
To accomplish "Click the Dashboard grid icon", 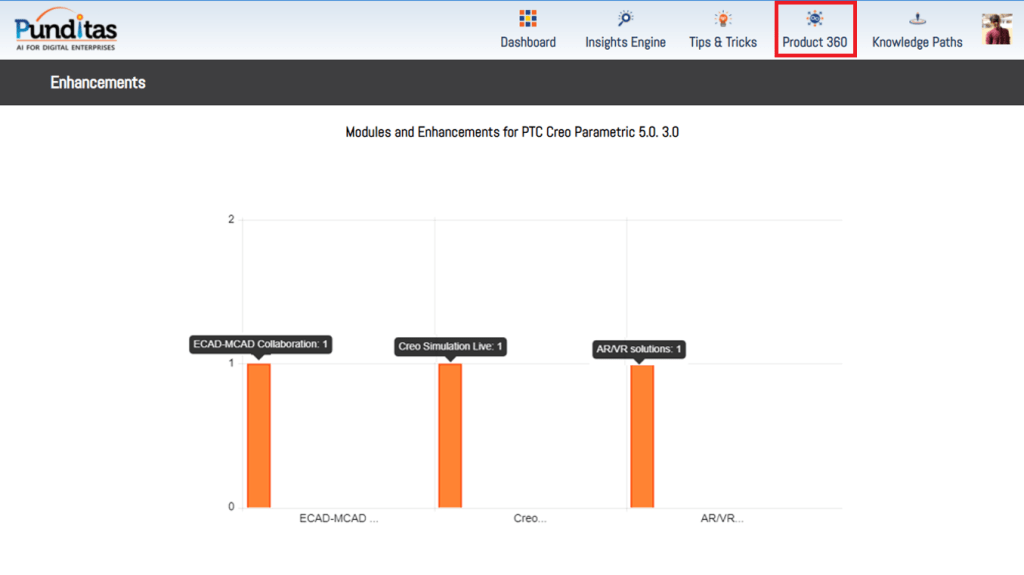I will (528, 18).
